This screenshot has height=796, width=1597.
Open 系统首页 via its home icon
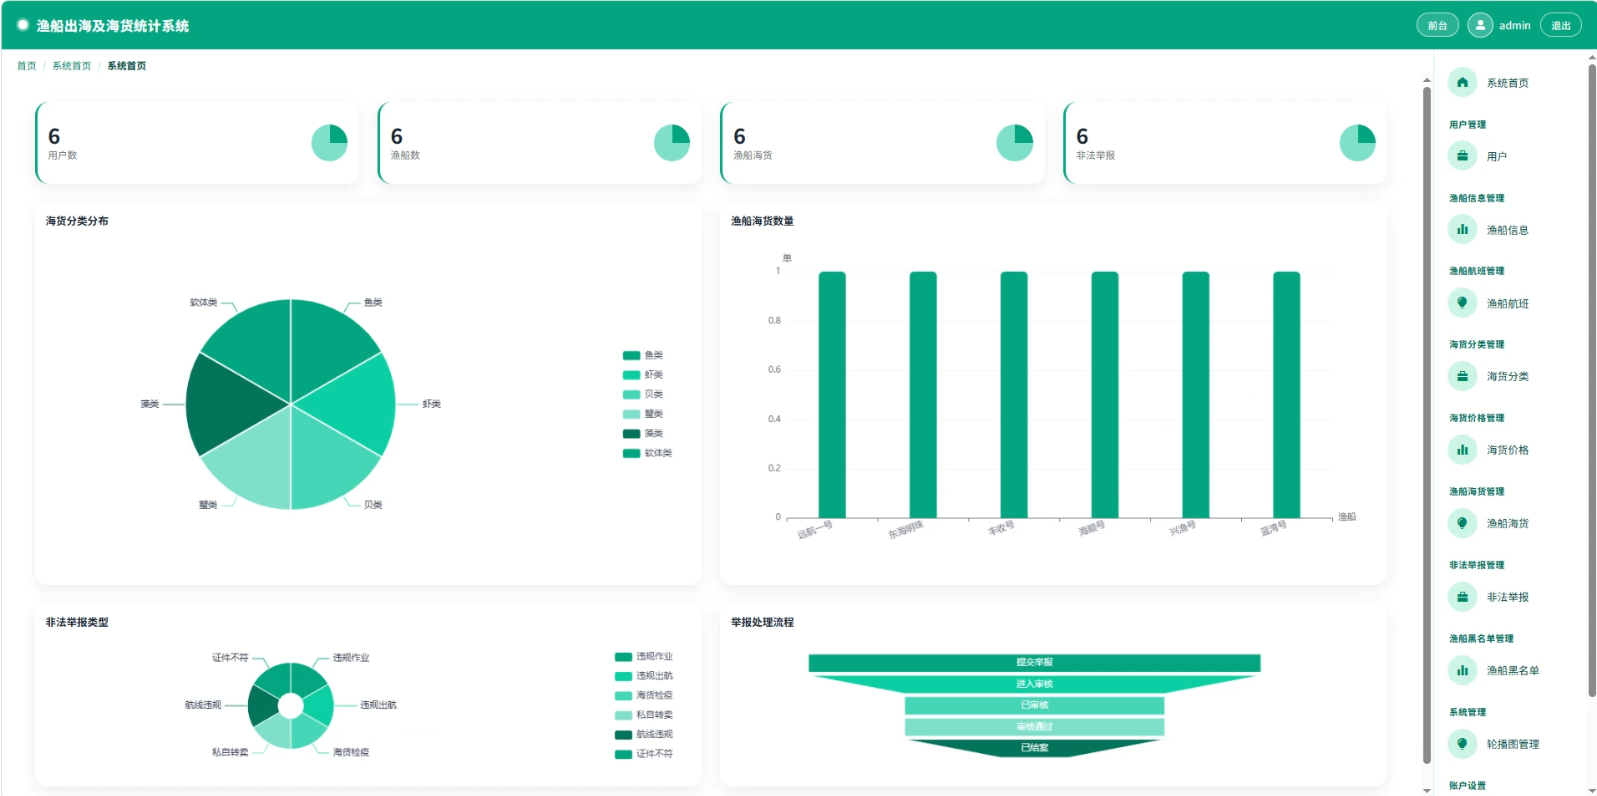pyautogui.click(x=1462, y=83)
